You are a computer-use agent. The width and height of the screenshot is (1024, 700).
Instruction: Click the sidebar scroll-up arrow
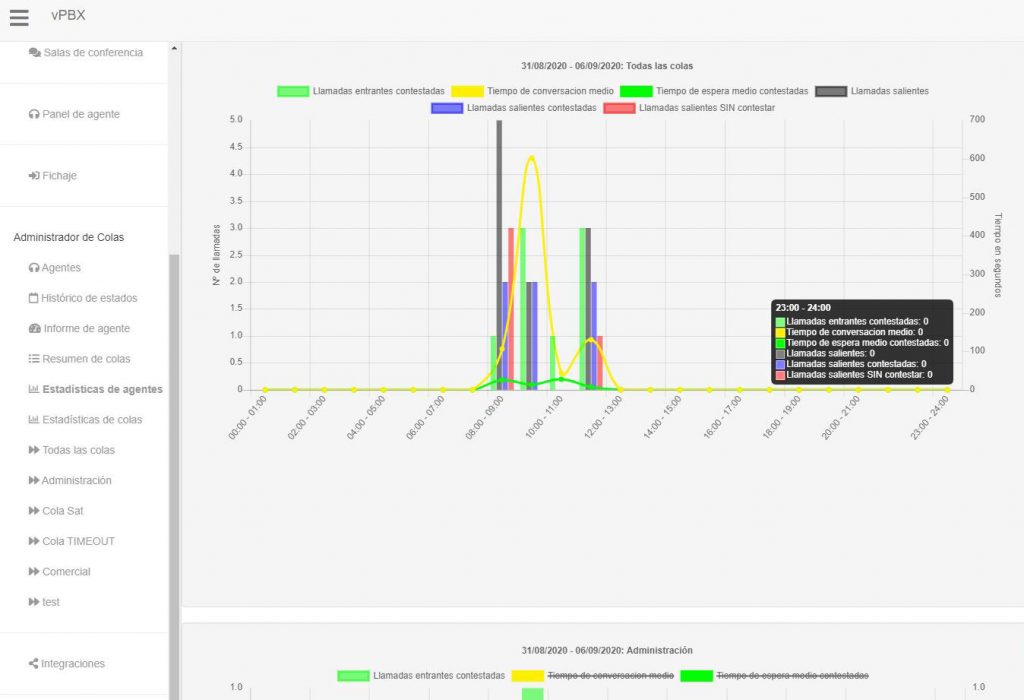pos(174,48)
